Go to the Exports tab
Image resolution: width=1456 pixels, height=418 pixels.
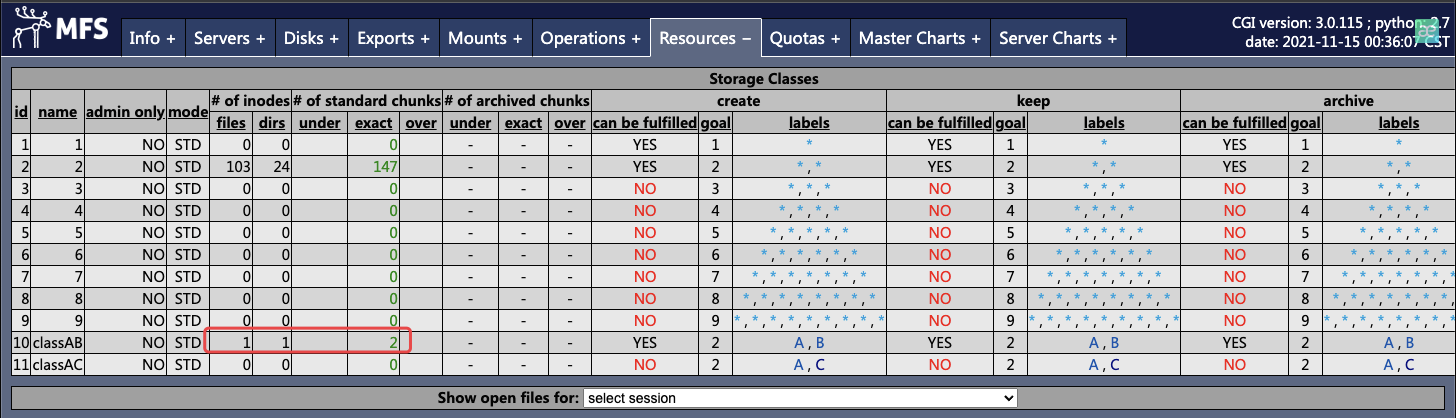click(393, 38)
